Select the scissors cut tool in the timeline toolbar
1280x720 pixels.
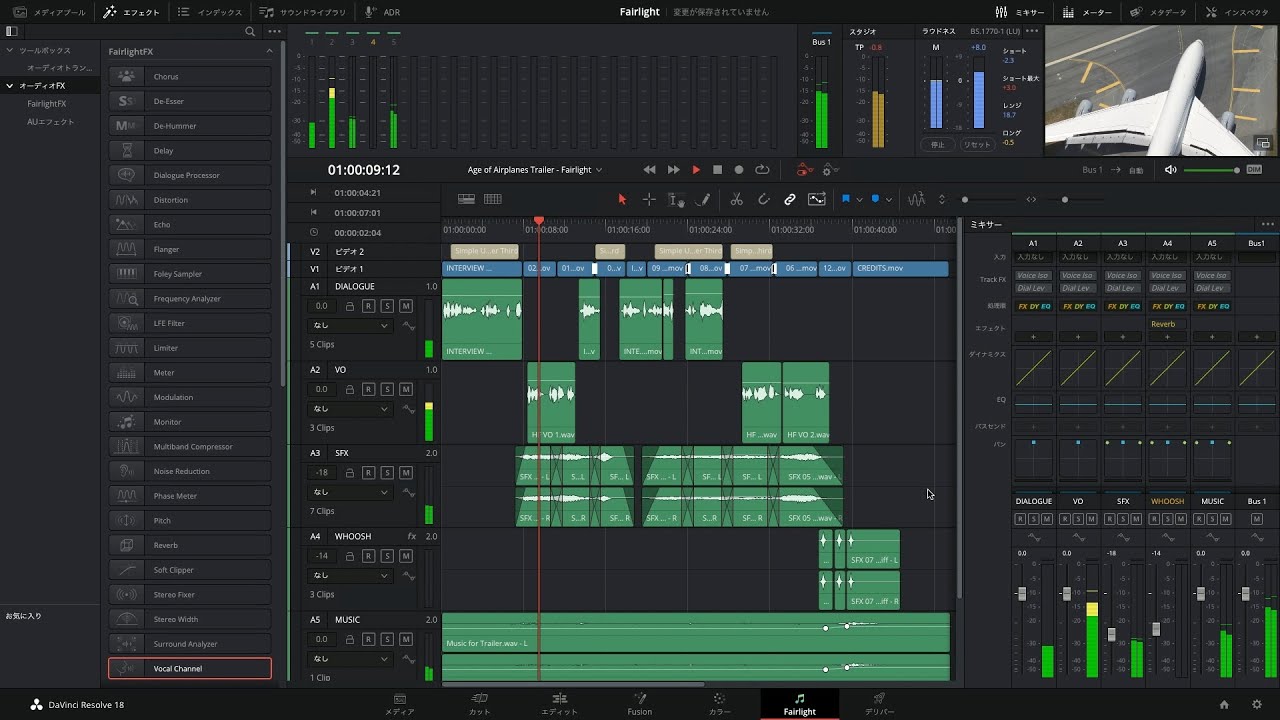point(737,199)
